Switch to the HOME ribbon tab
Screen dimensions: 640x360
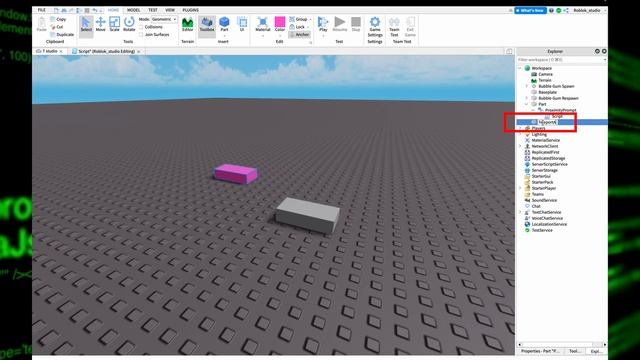pos(113,10)
